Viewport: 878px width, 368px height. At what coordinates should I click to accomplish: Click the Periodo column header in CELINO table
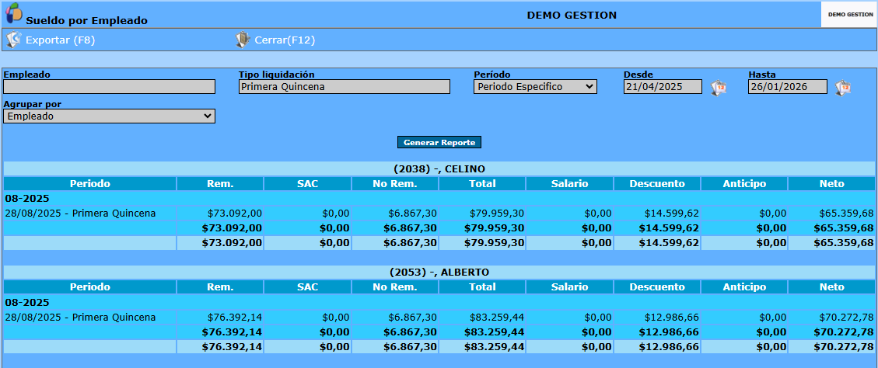click(x=90, y=184)
